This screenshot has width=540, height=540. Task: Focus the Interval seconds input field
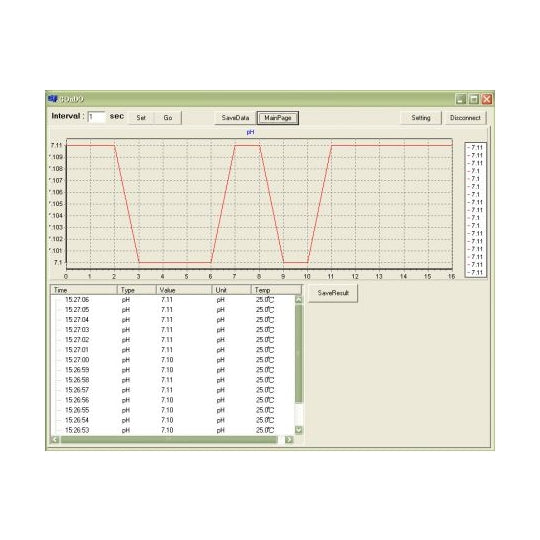(96, 117)
